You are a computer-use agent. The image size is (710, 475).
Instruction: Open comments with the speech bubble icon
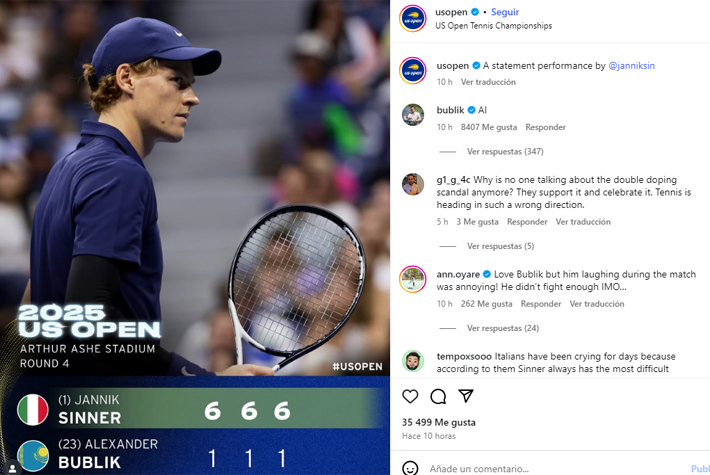(x=438, y=396)
